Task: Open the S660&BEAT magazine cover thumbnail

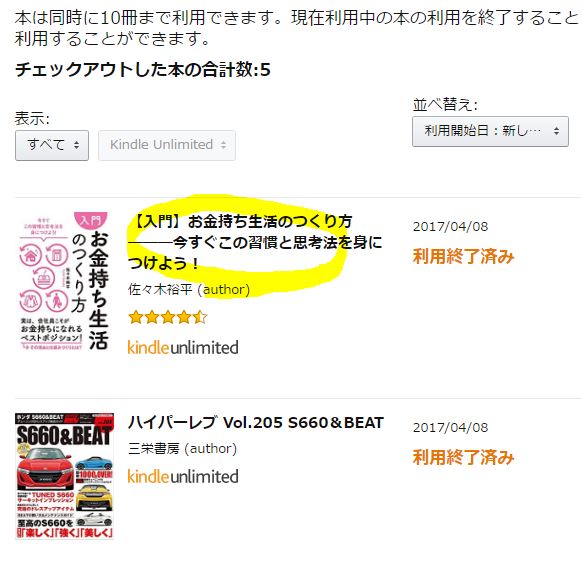Action: click(x=64, y=476)
